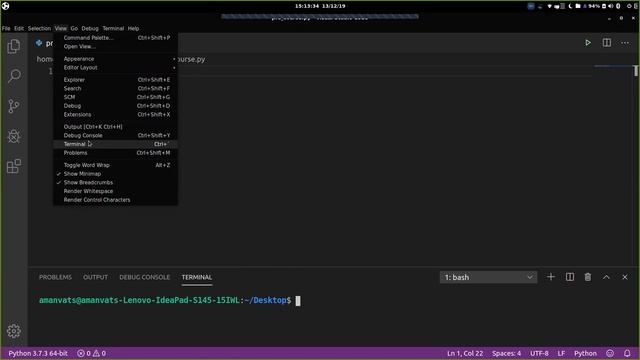Click Python language mode in status bar
640x360 pixels.
pyautogui.click(x=585, y=353)
